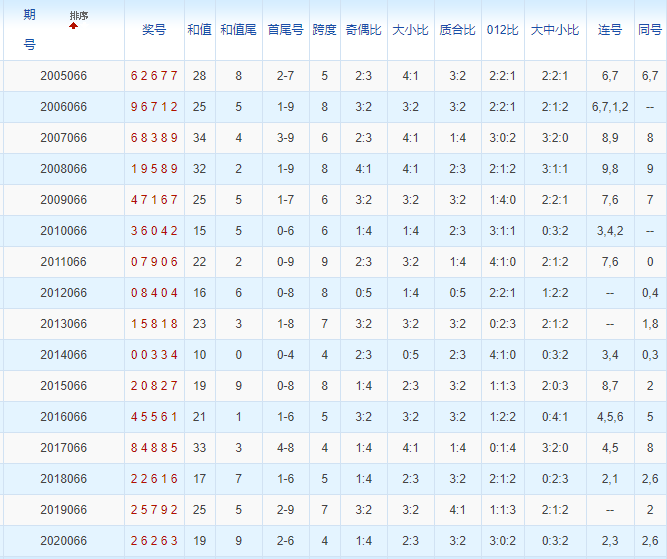
Task: Select winning number 4 7 1 6 7
Action: coord(154,200)
